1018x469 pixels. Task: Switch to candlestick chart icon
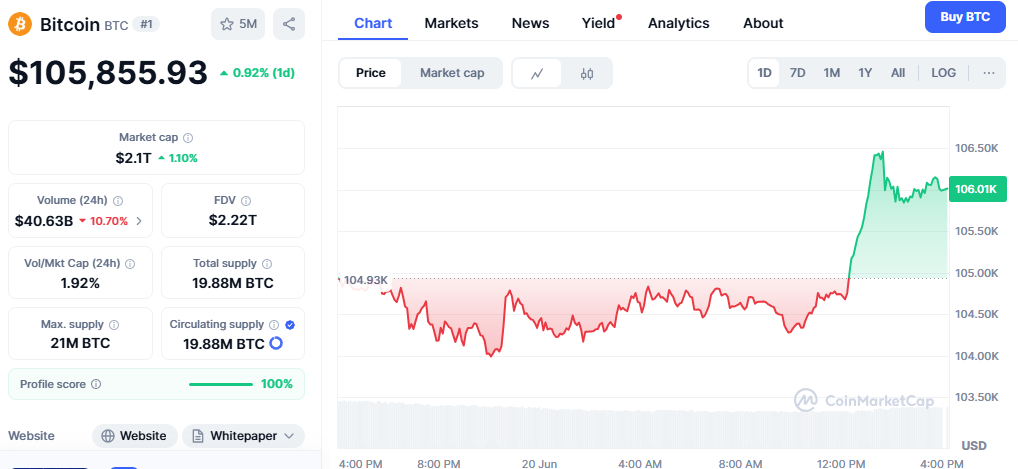[587, 73]
